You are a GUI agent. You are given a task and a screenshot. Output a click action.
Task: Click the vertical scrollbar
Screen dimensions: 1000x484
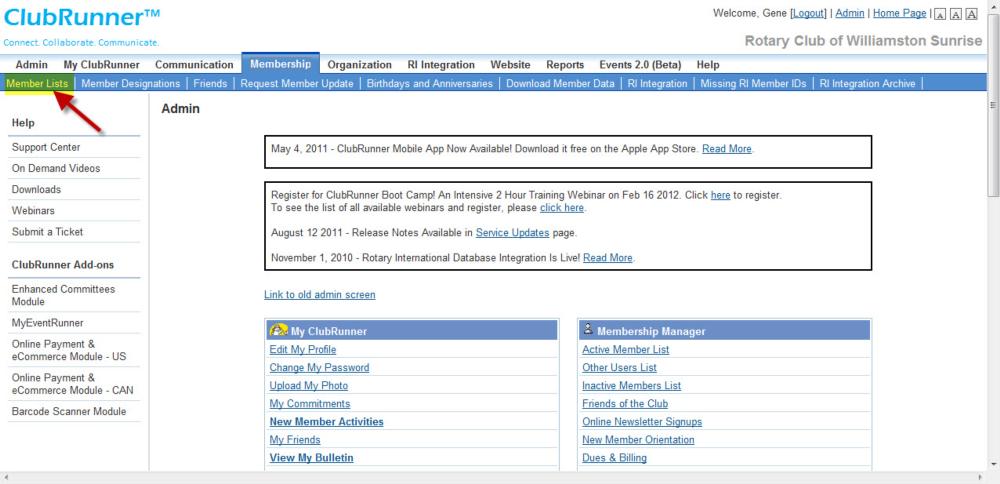pos(994,105)
